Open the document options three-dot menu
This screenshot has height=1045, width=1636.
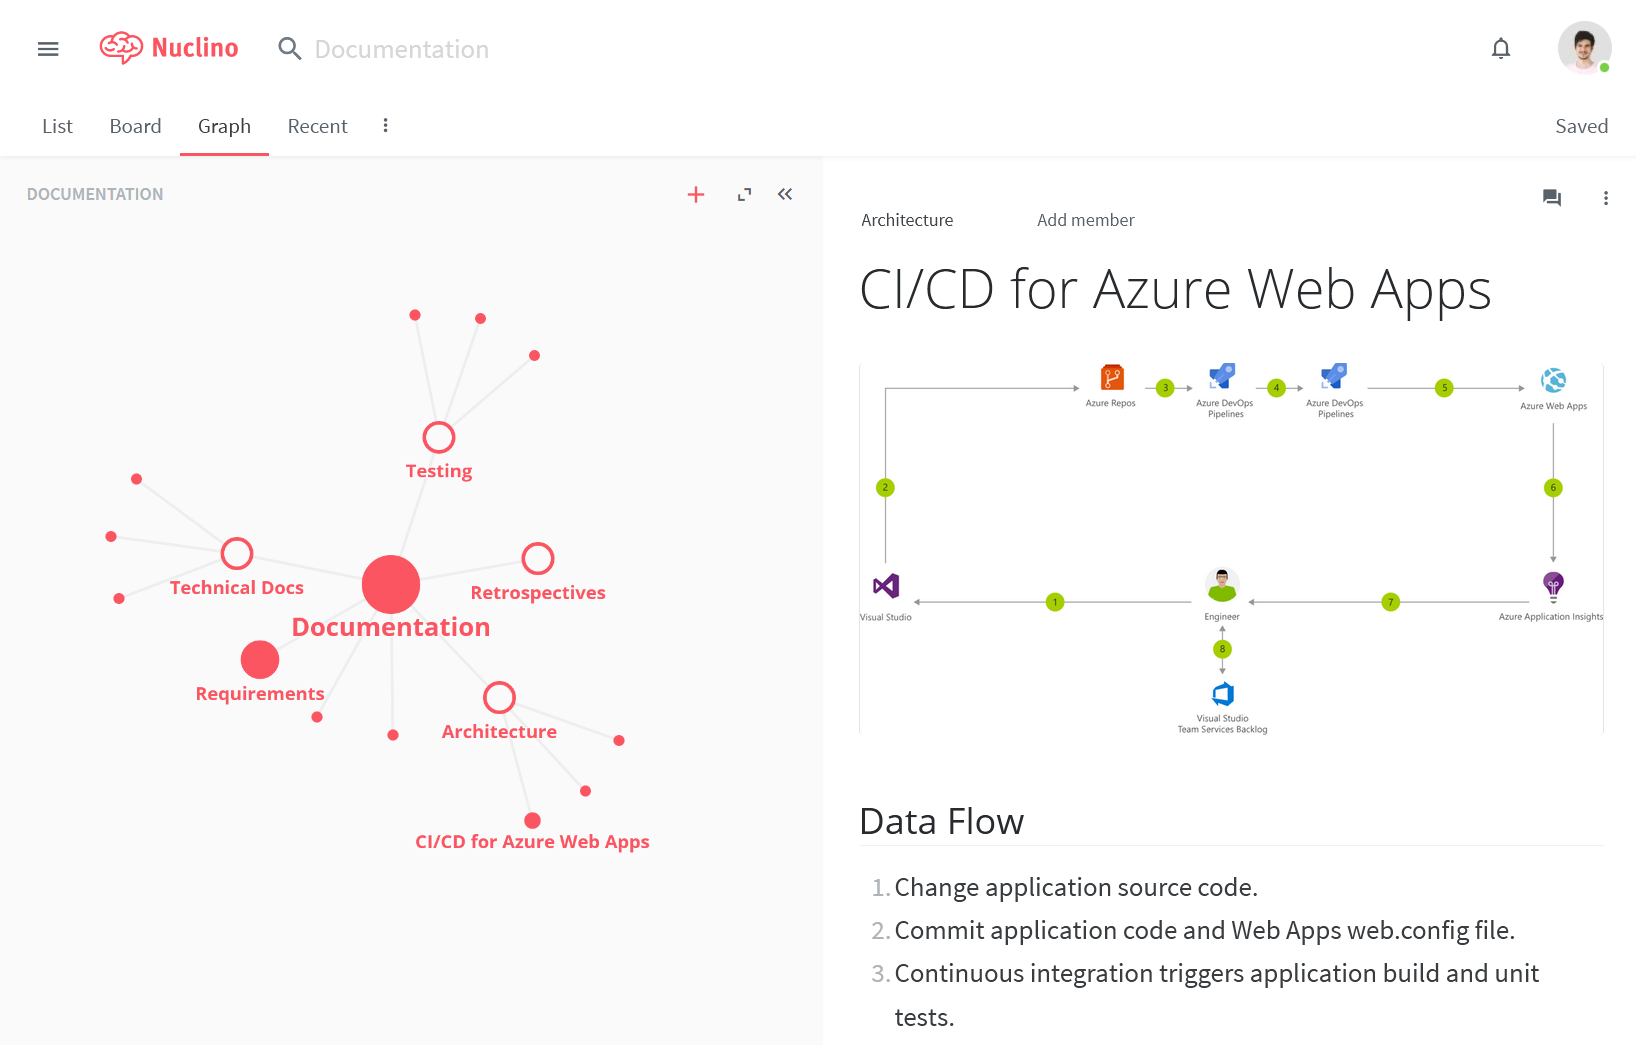[1607, 198]
